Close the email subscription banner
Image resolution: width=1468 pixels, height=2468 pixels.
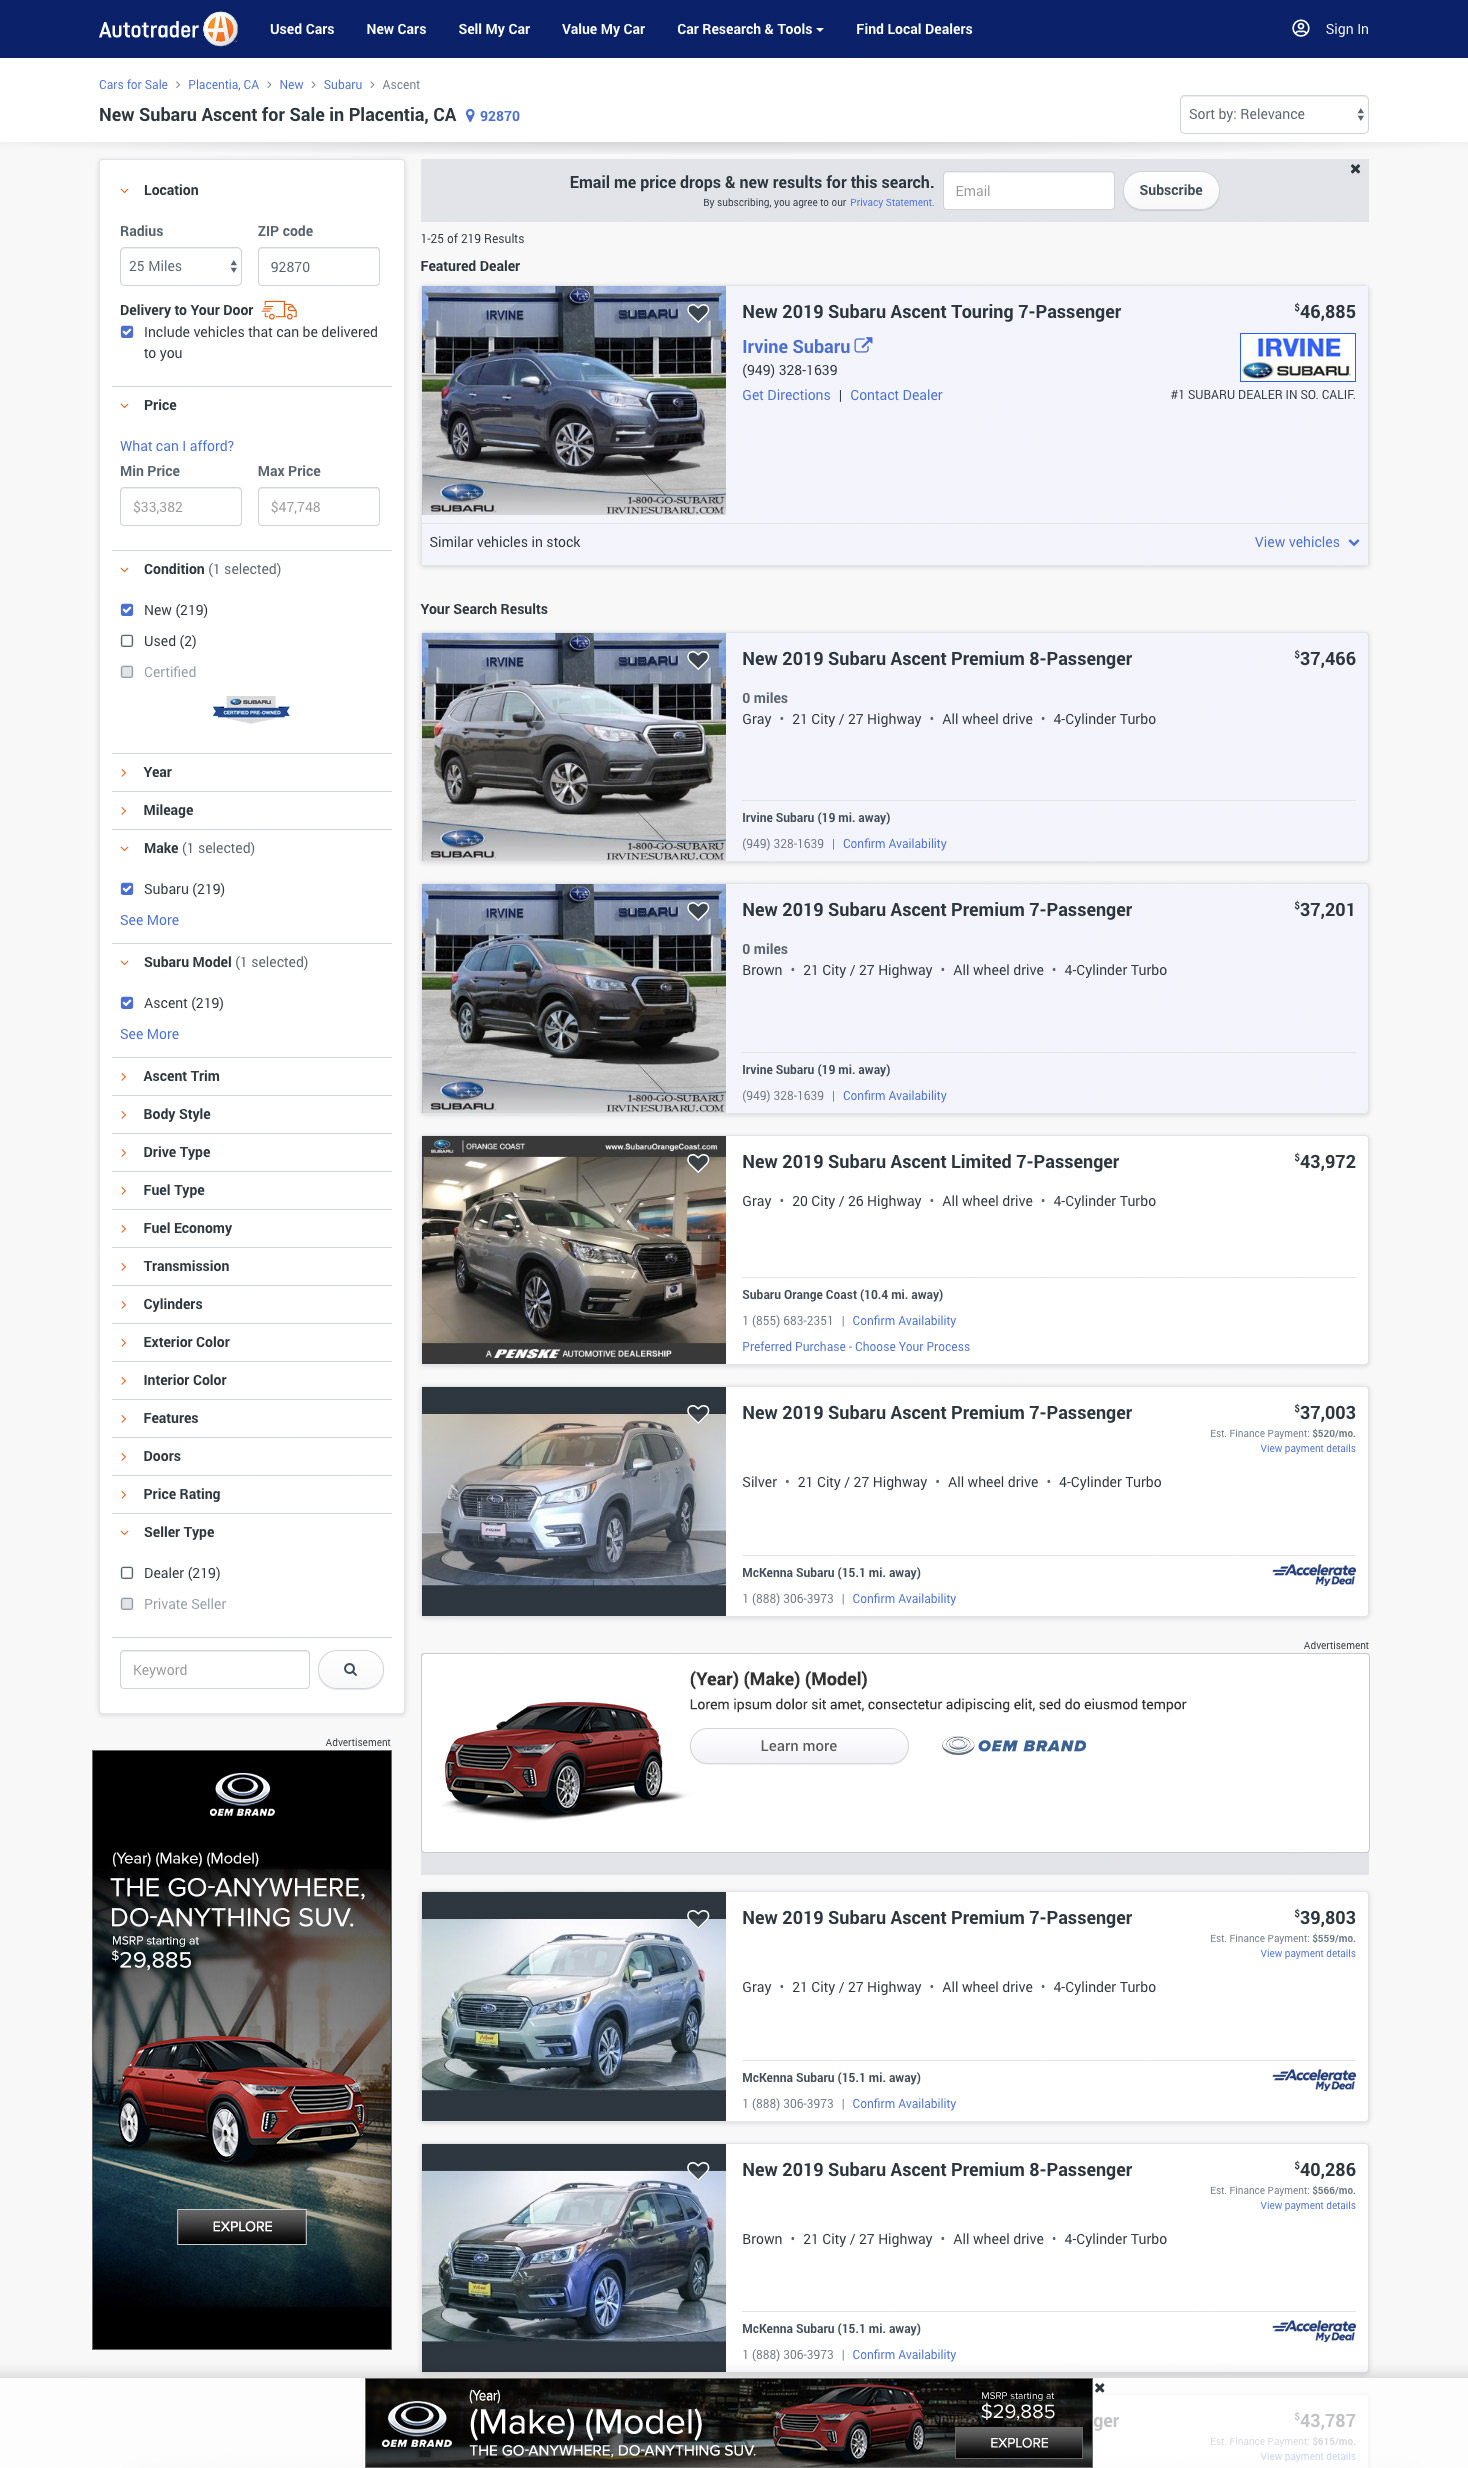pos(1355,169)
